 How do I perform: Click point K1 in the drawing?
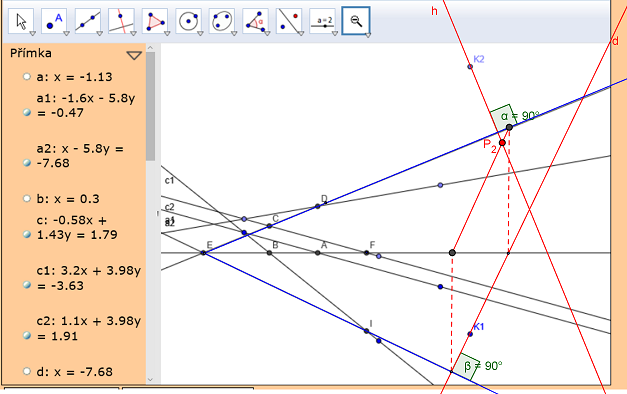470,334
